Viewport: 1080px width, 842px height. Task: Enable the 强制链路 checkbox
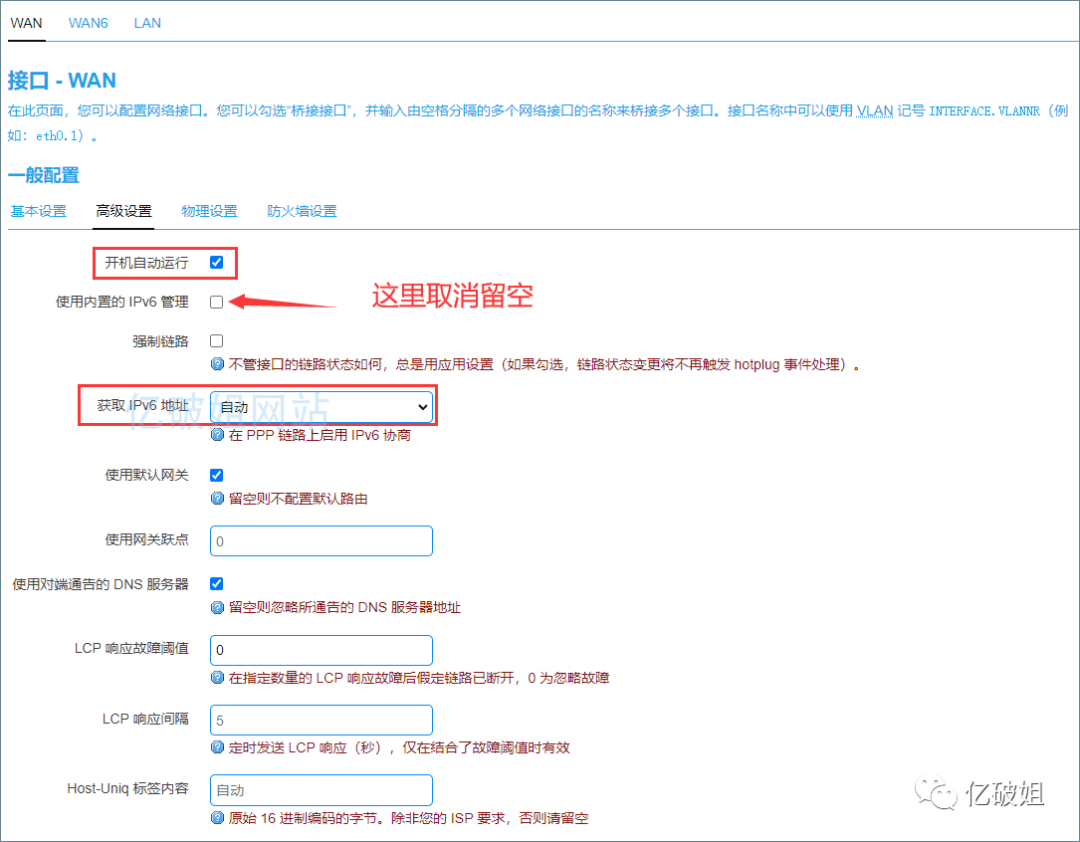click(216, 340)
